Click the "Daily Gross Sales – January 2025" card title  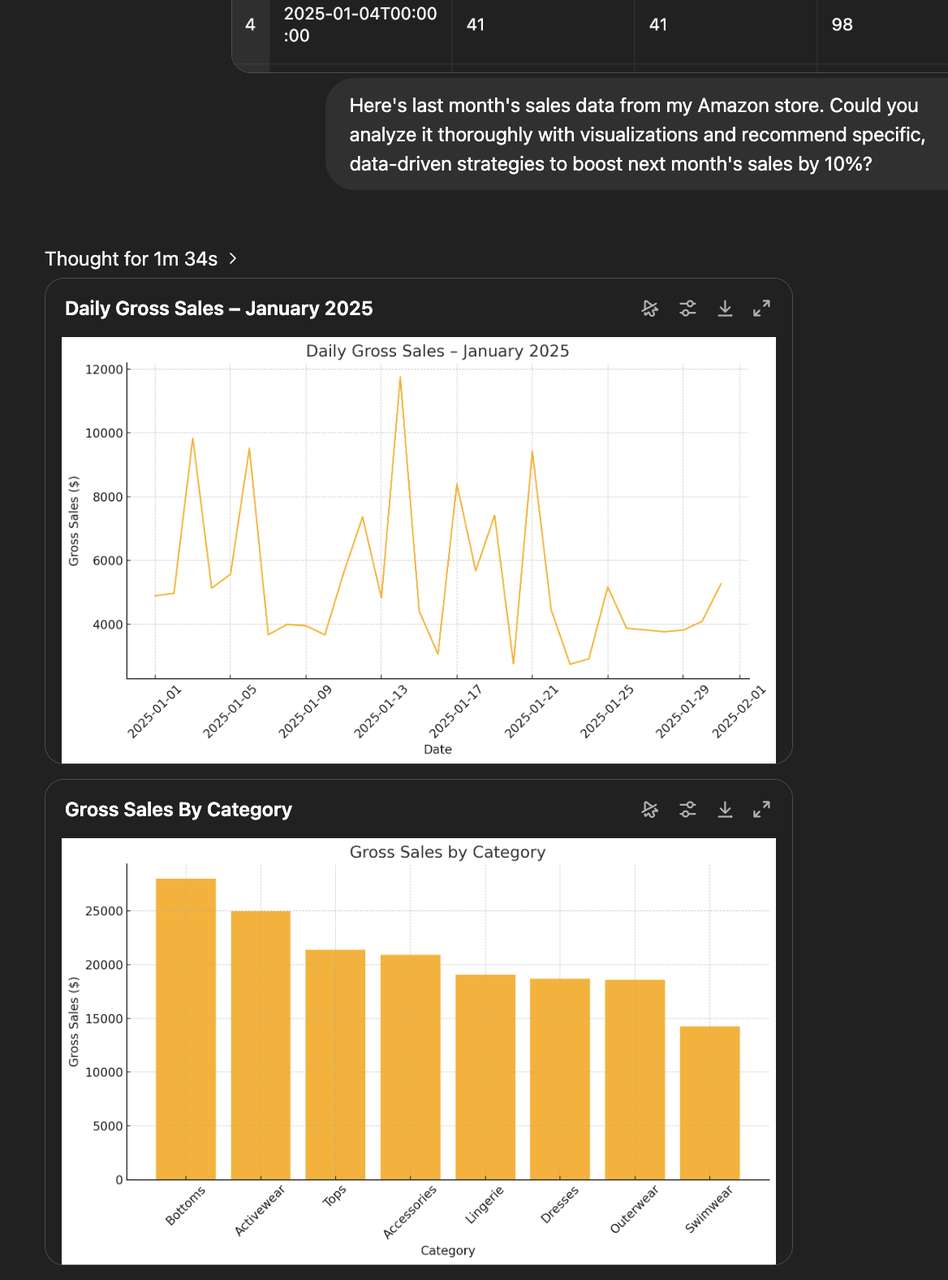pyautogui.click(x=219, y=309)
